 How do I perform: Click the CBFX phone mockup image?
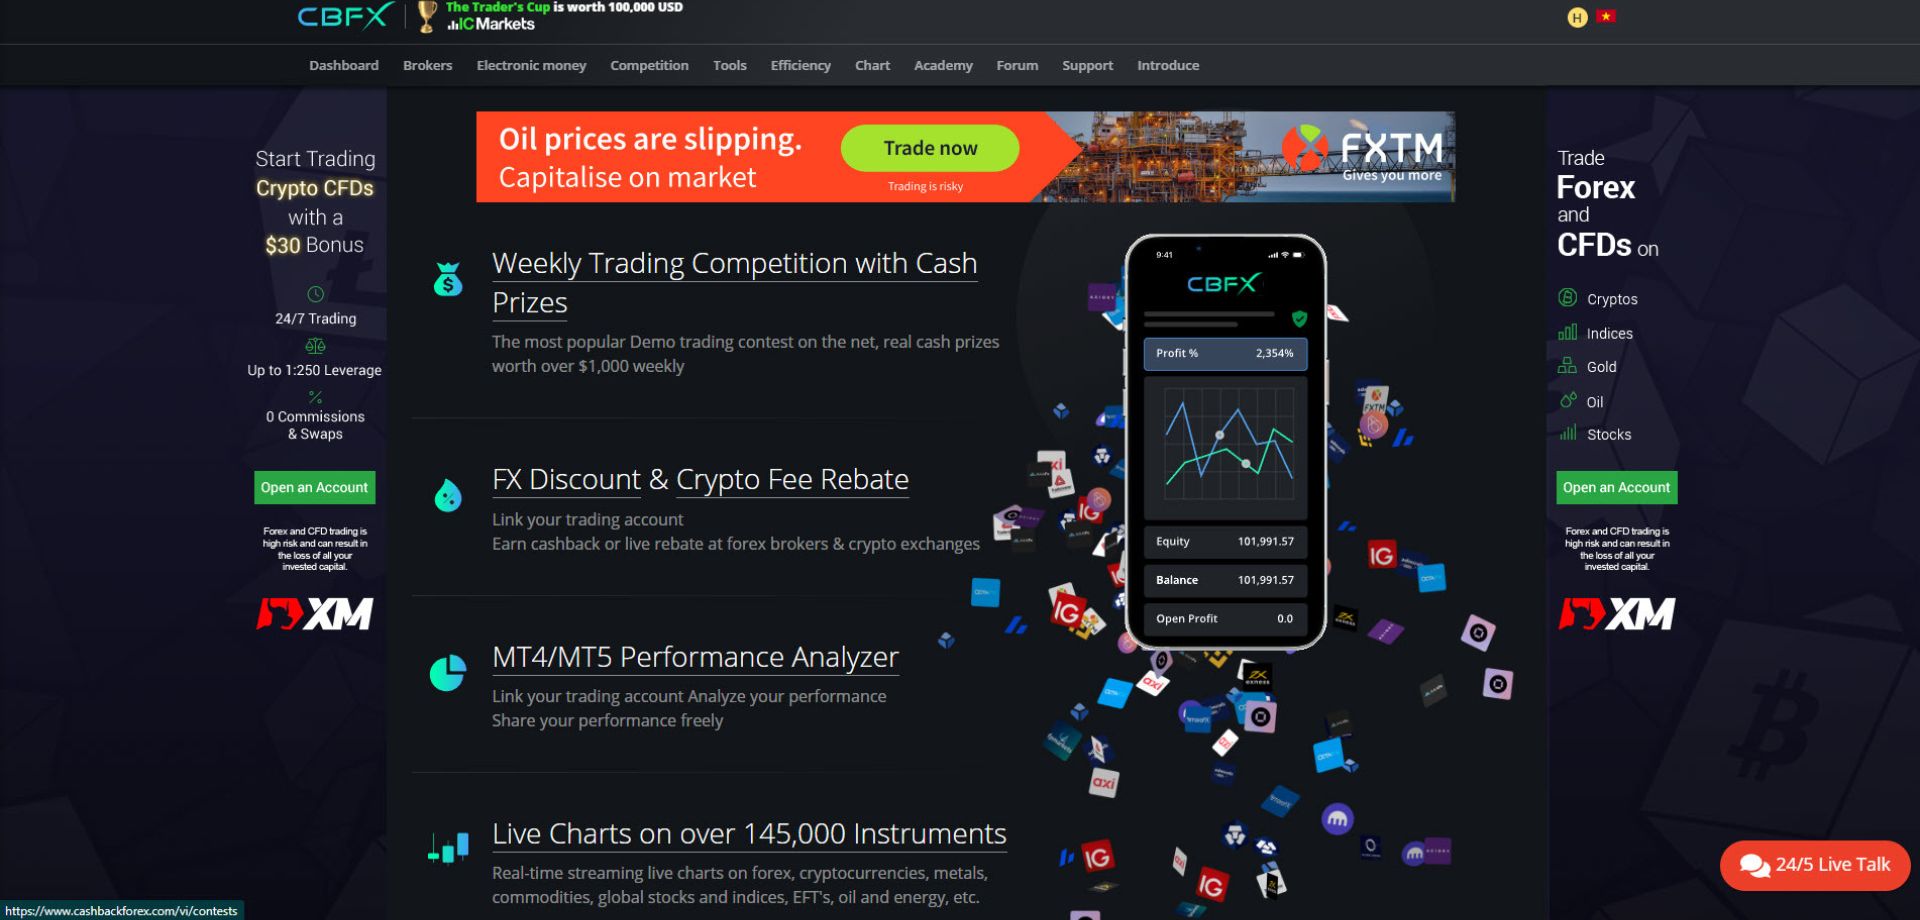tap(1225, 442)
